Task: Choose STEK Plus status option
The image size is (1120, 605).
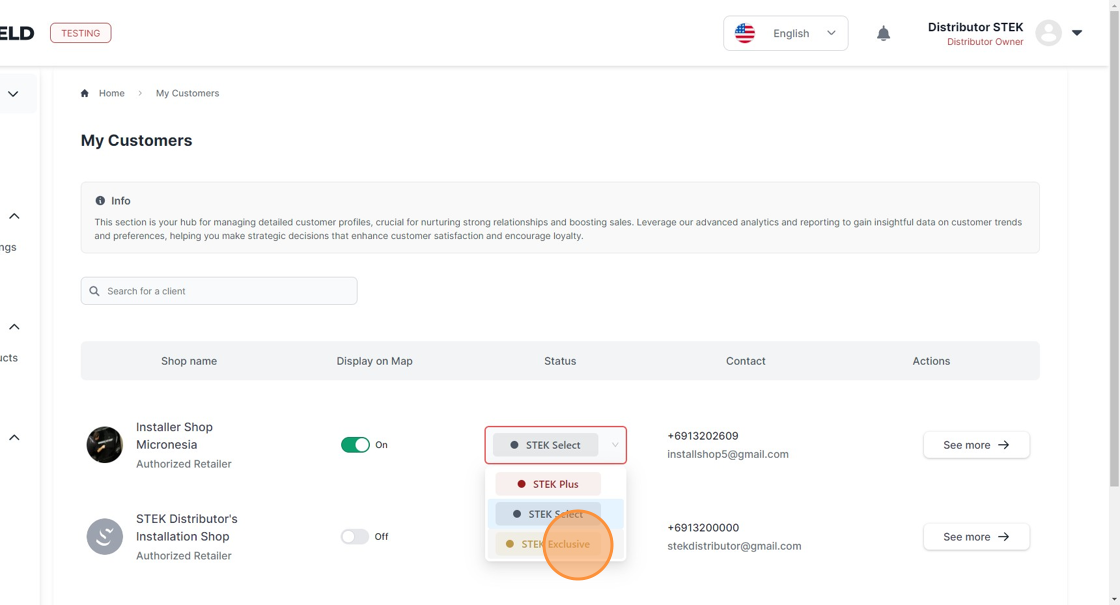Action: [x=548, y=484]
